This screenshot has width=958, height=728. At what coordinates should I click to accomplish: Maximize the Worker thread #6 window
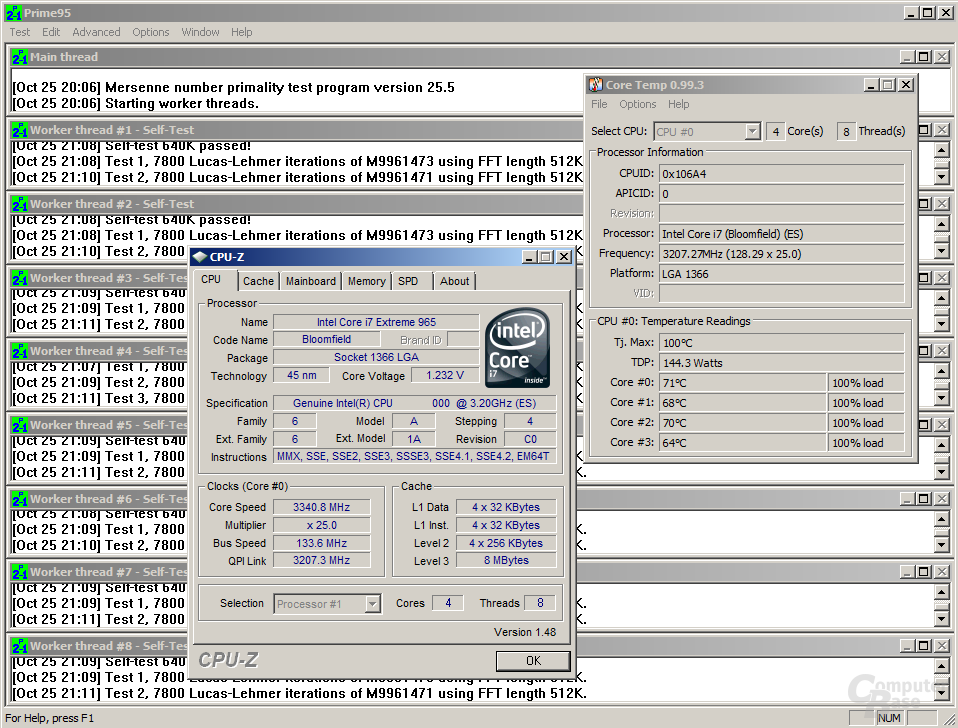pyautogui.click(x=924, y=499)
